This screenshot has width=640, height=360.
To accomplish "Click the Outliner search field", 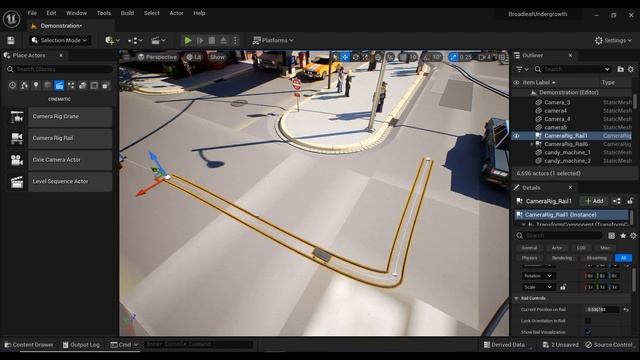I will (573, 69).
